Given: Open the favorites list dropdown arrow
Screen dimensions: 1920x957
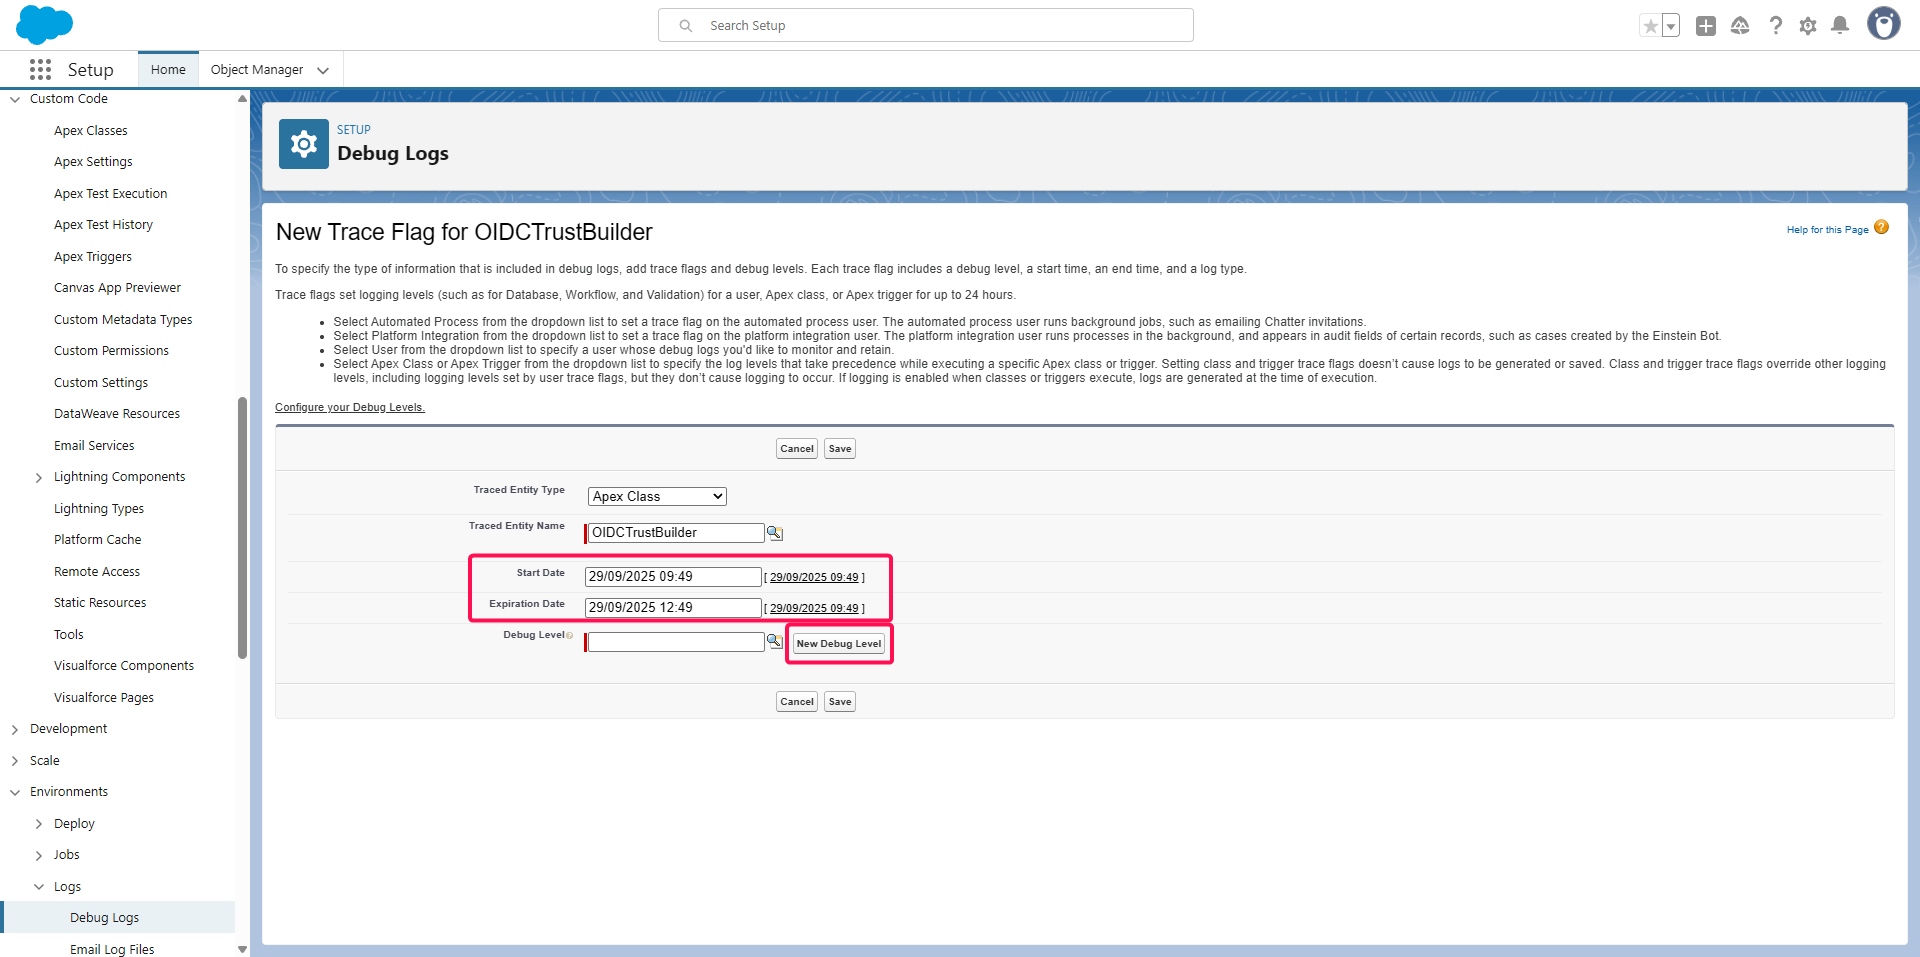Looking at the screenshot, I should tap(1671, 26).
